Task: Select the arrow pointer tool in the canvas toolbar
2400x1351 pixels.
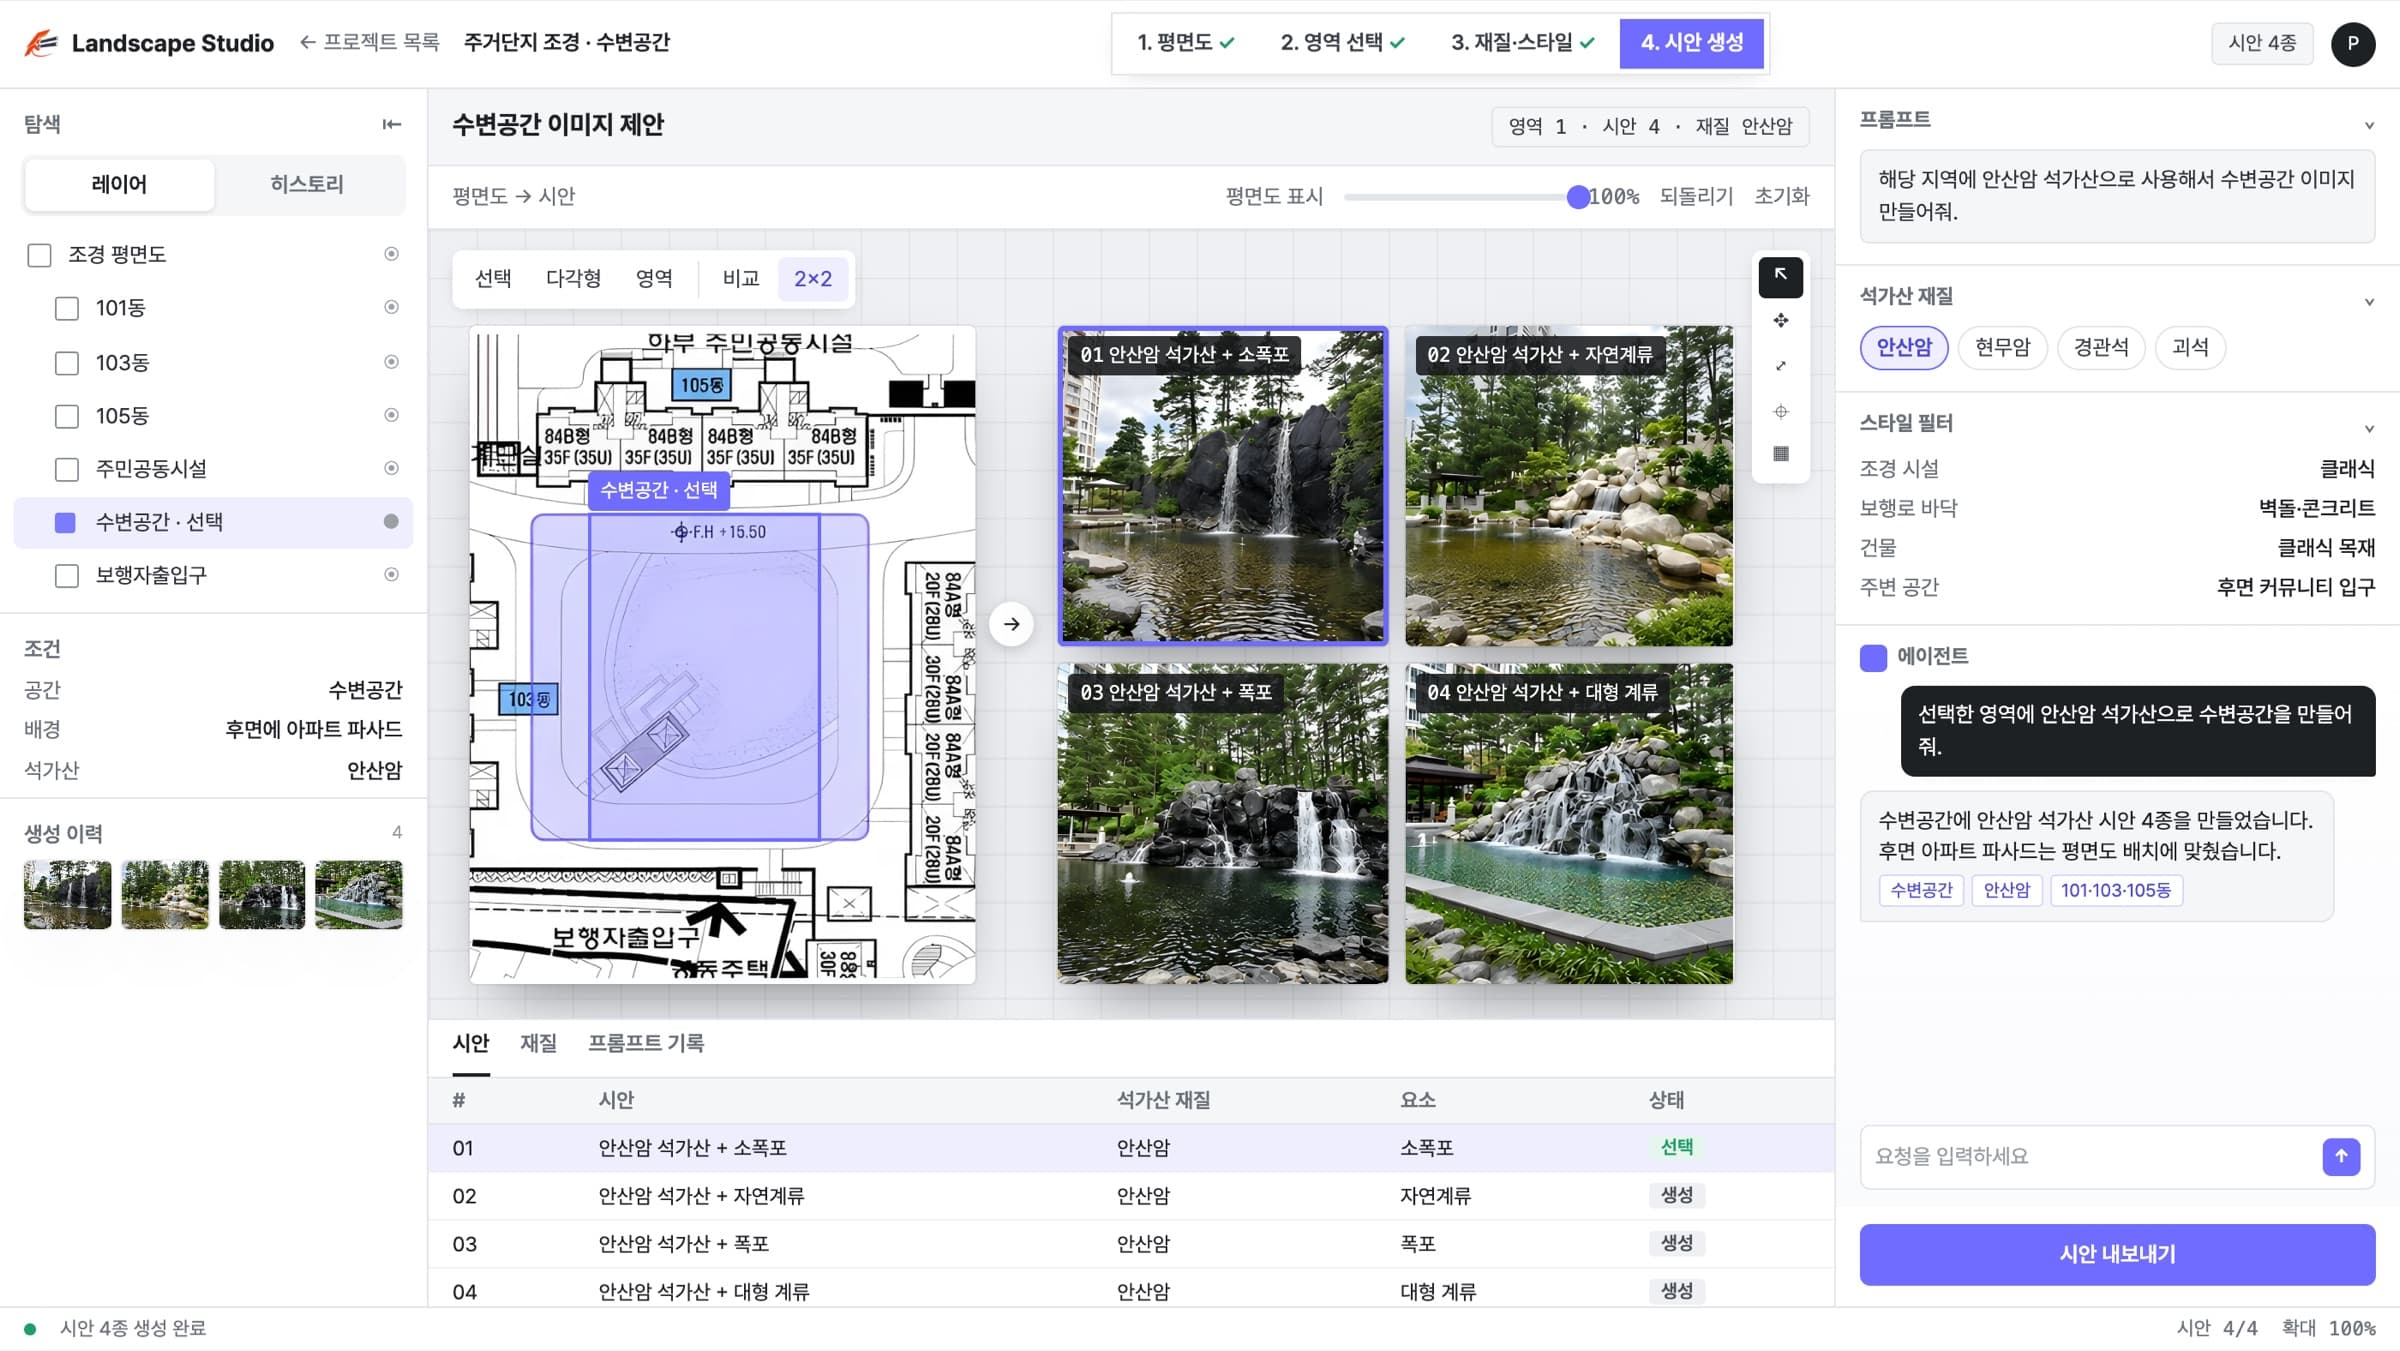Action: tap(1780, 277)
